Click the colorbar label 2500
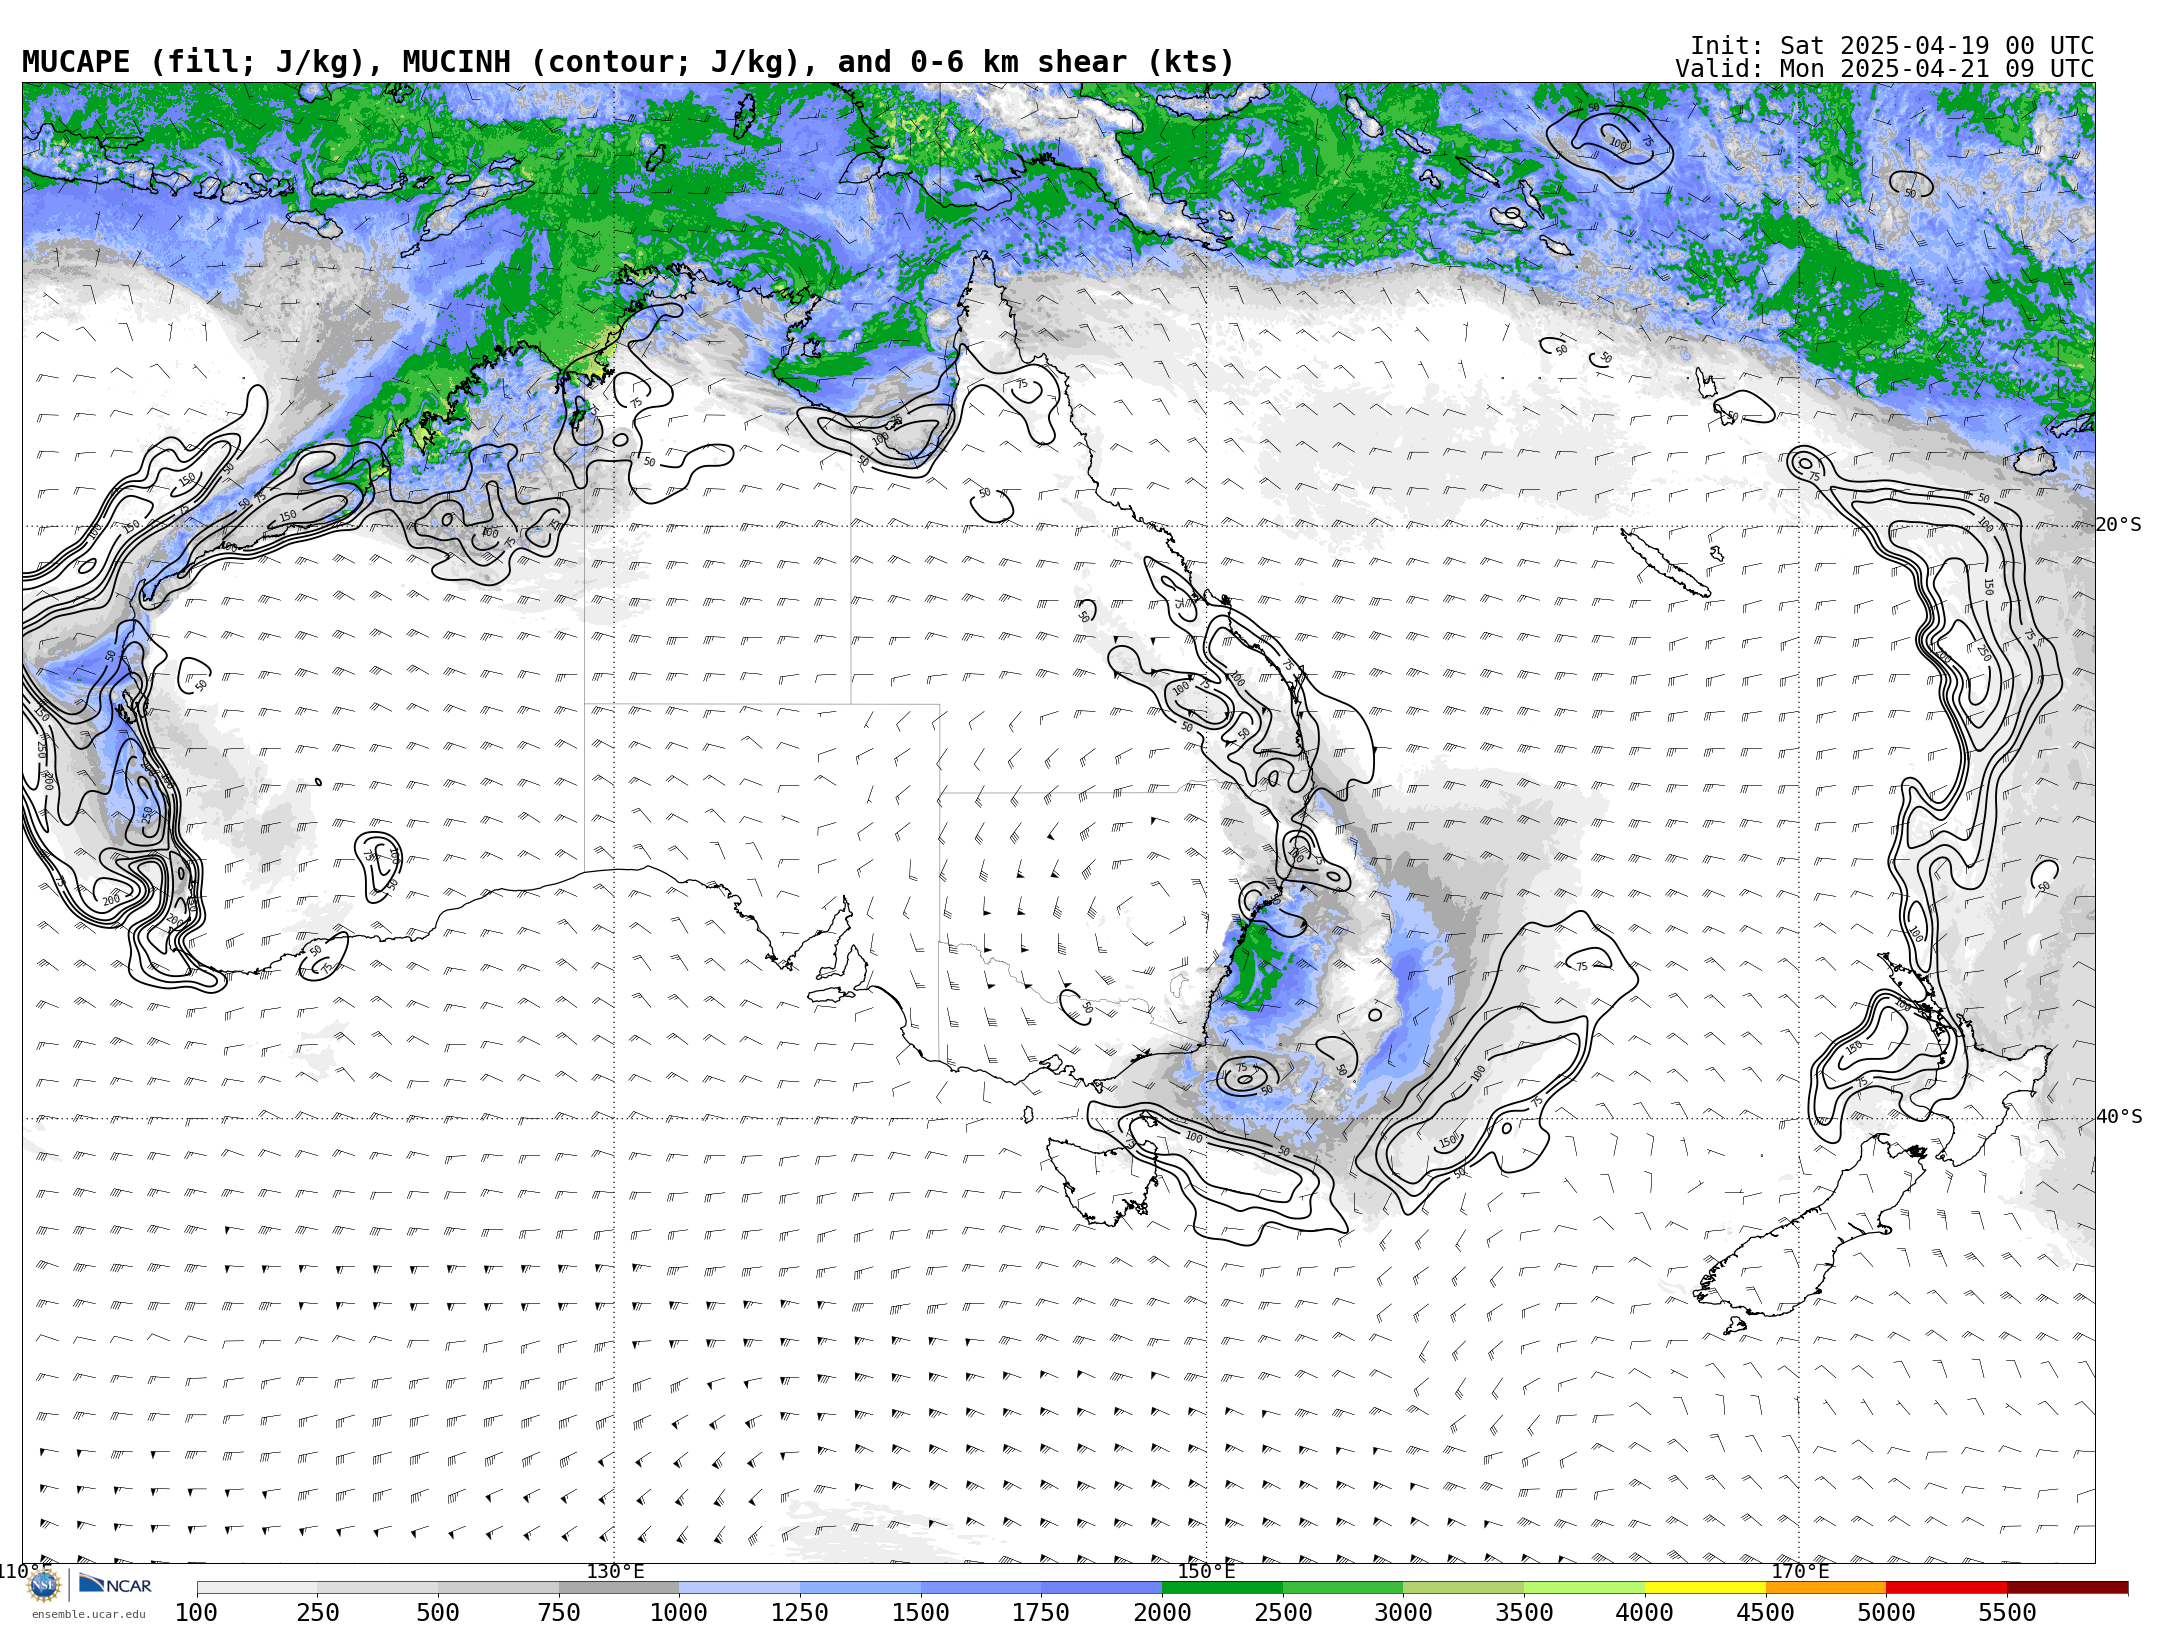Image resolution: width=2160 pixels, height=1626 pixels. [1283, 1612]
